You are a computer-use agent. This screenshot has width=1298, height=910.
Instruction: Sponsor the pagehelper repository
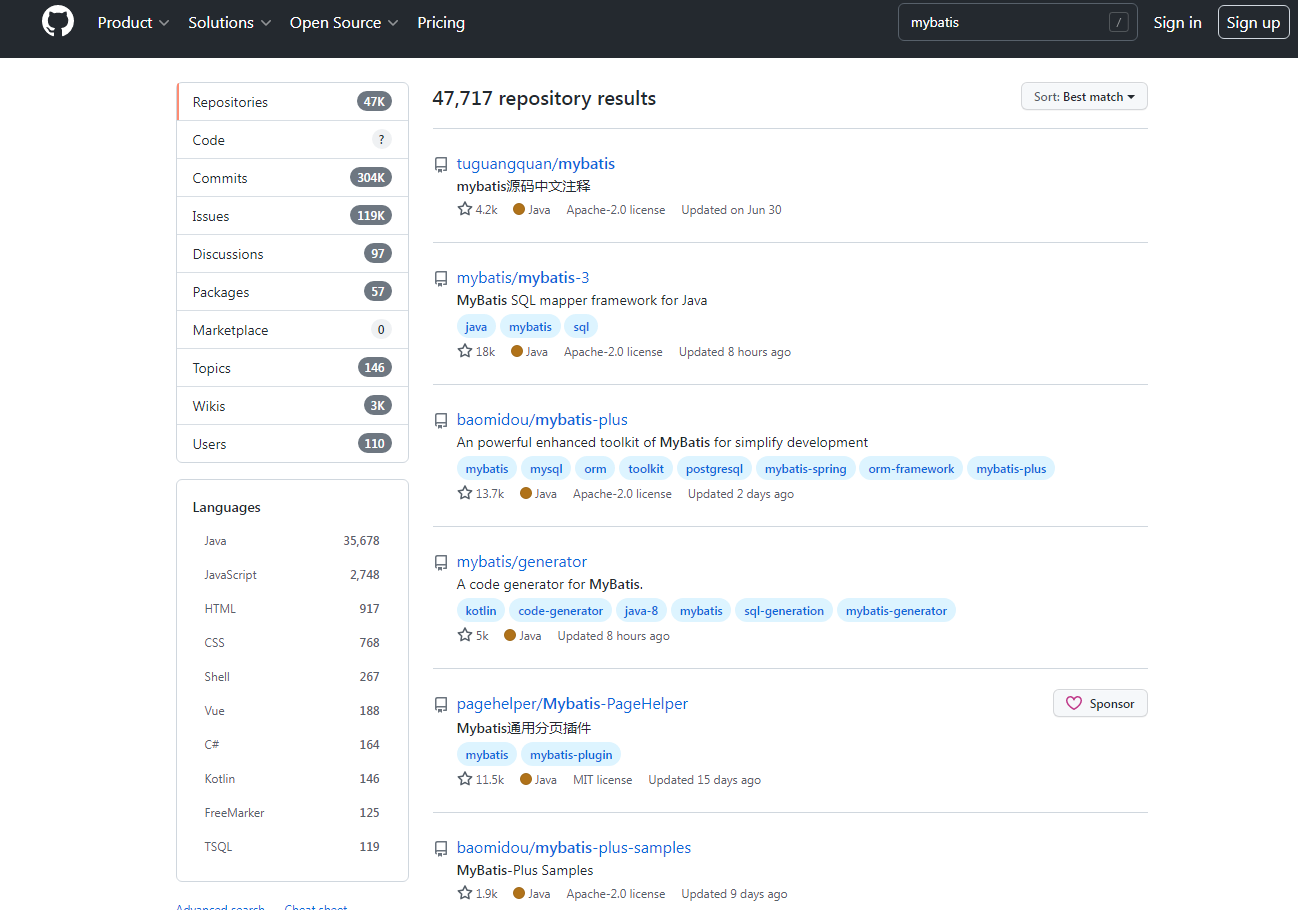1100,703
